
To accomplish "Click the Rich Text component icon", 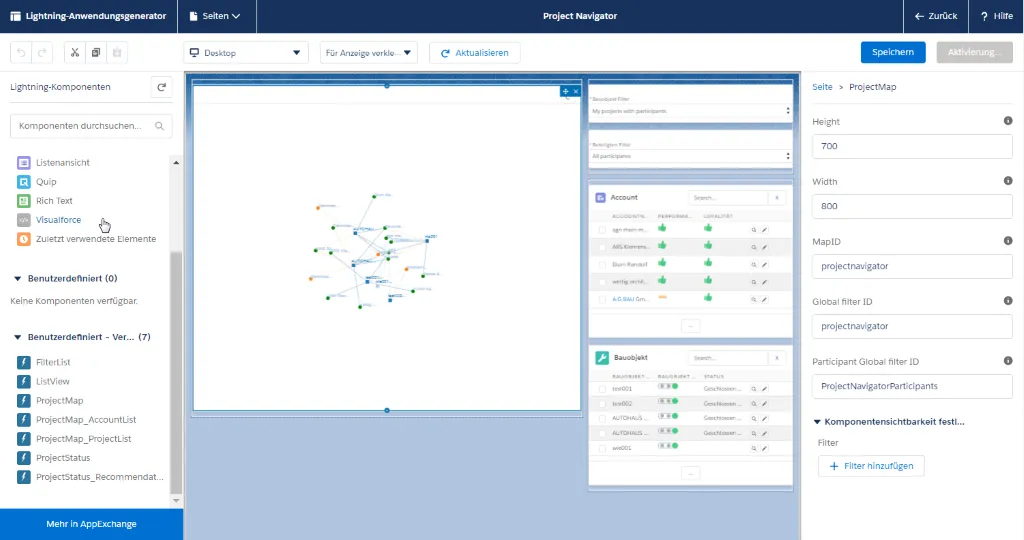I will 24,200.
